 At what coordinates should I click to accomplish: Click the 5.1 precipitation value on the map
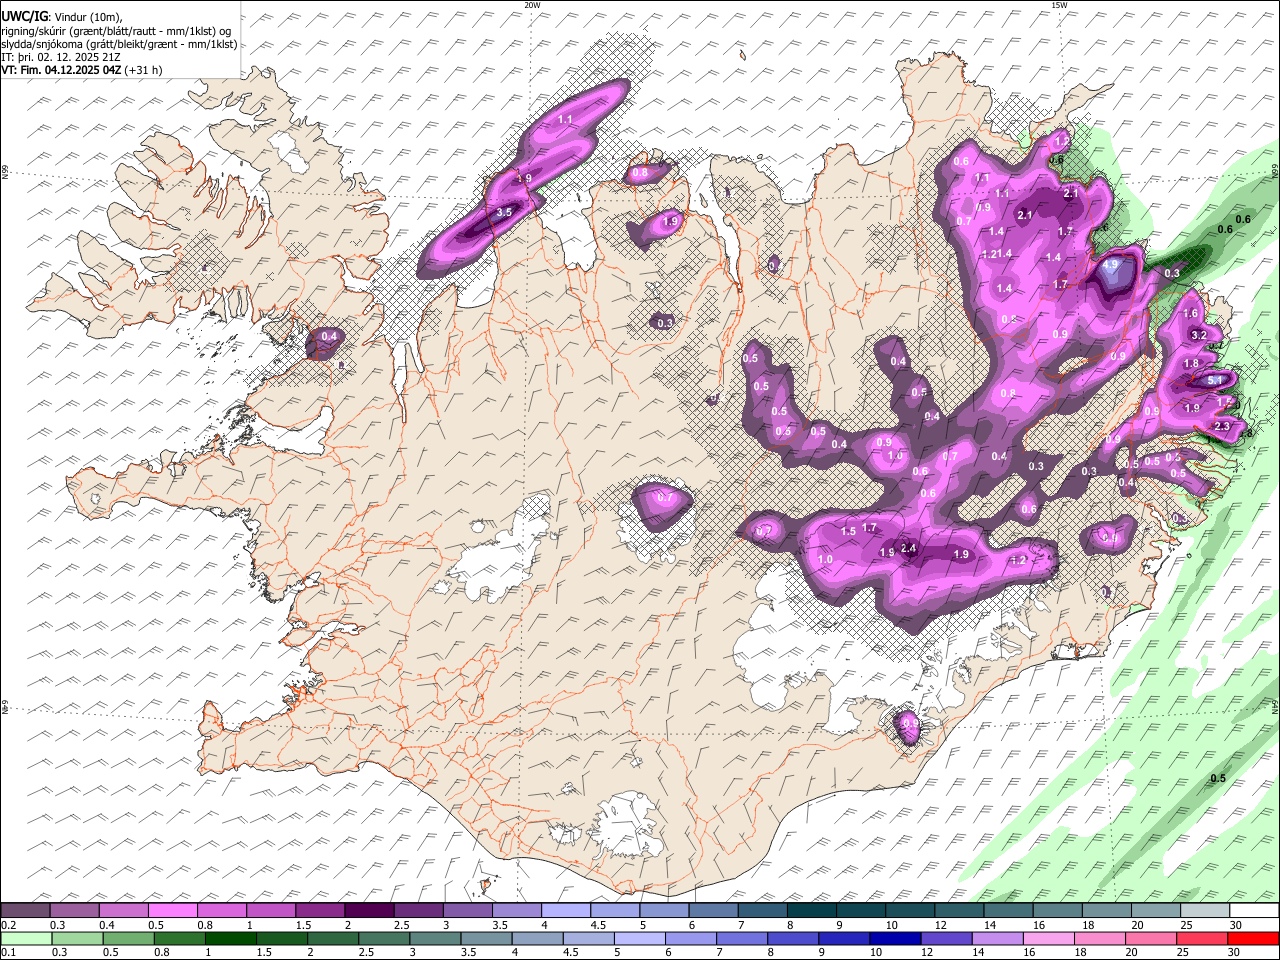(1215, 381)
